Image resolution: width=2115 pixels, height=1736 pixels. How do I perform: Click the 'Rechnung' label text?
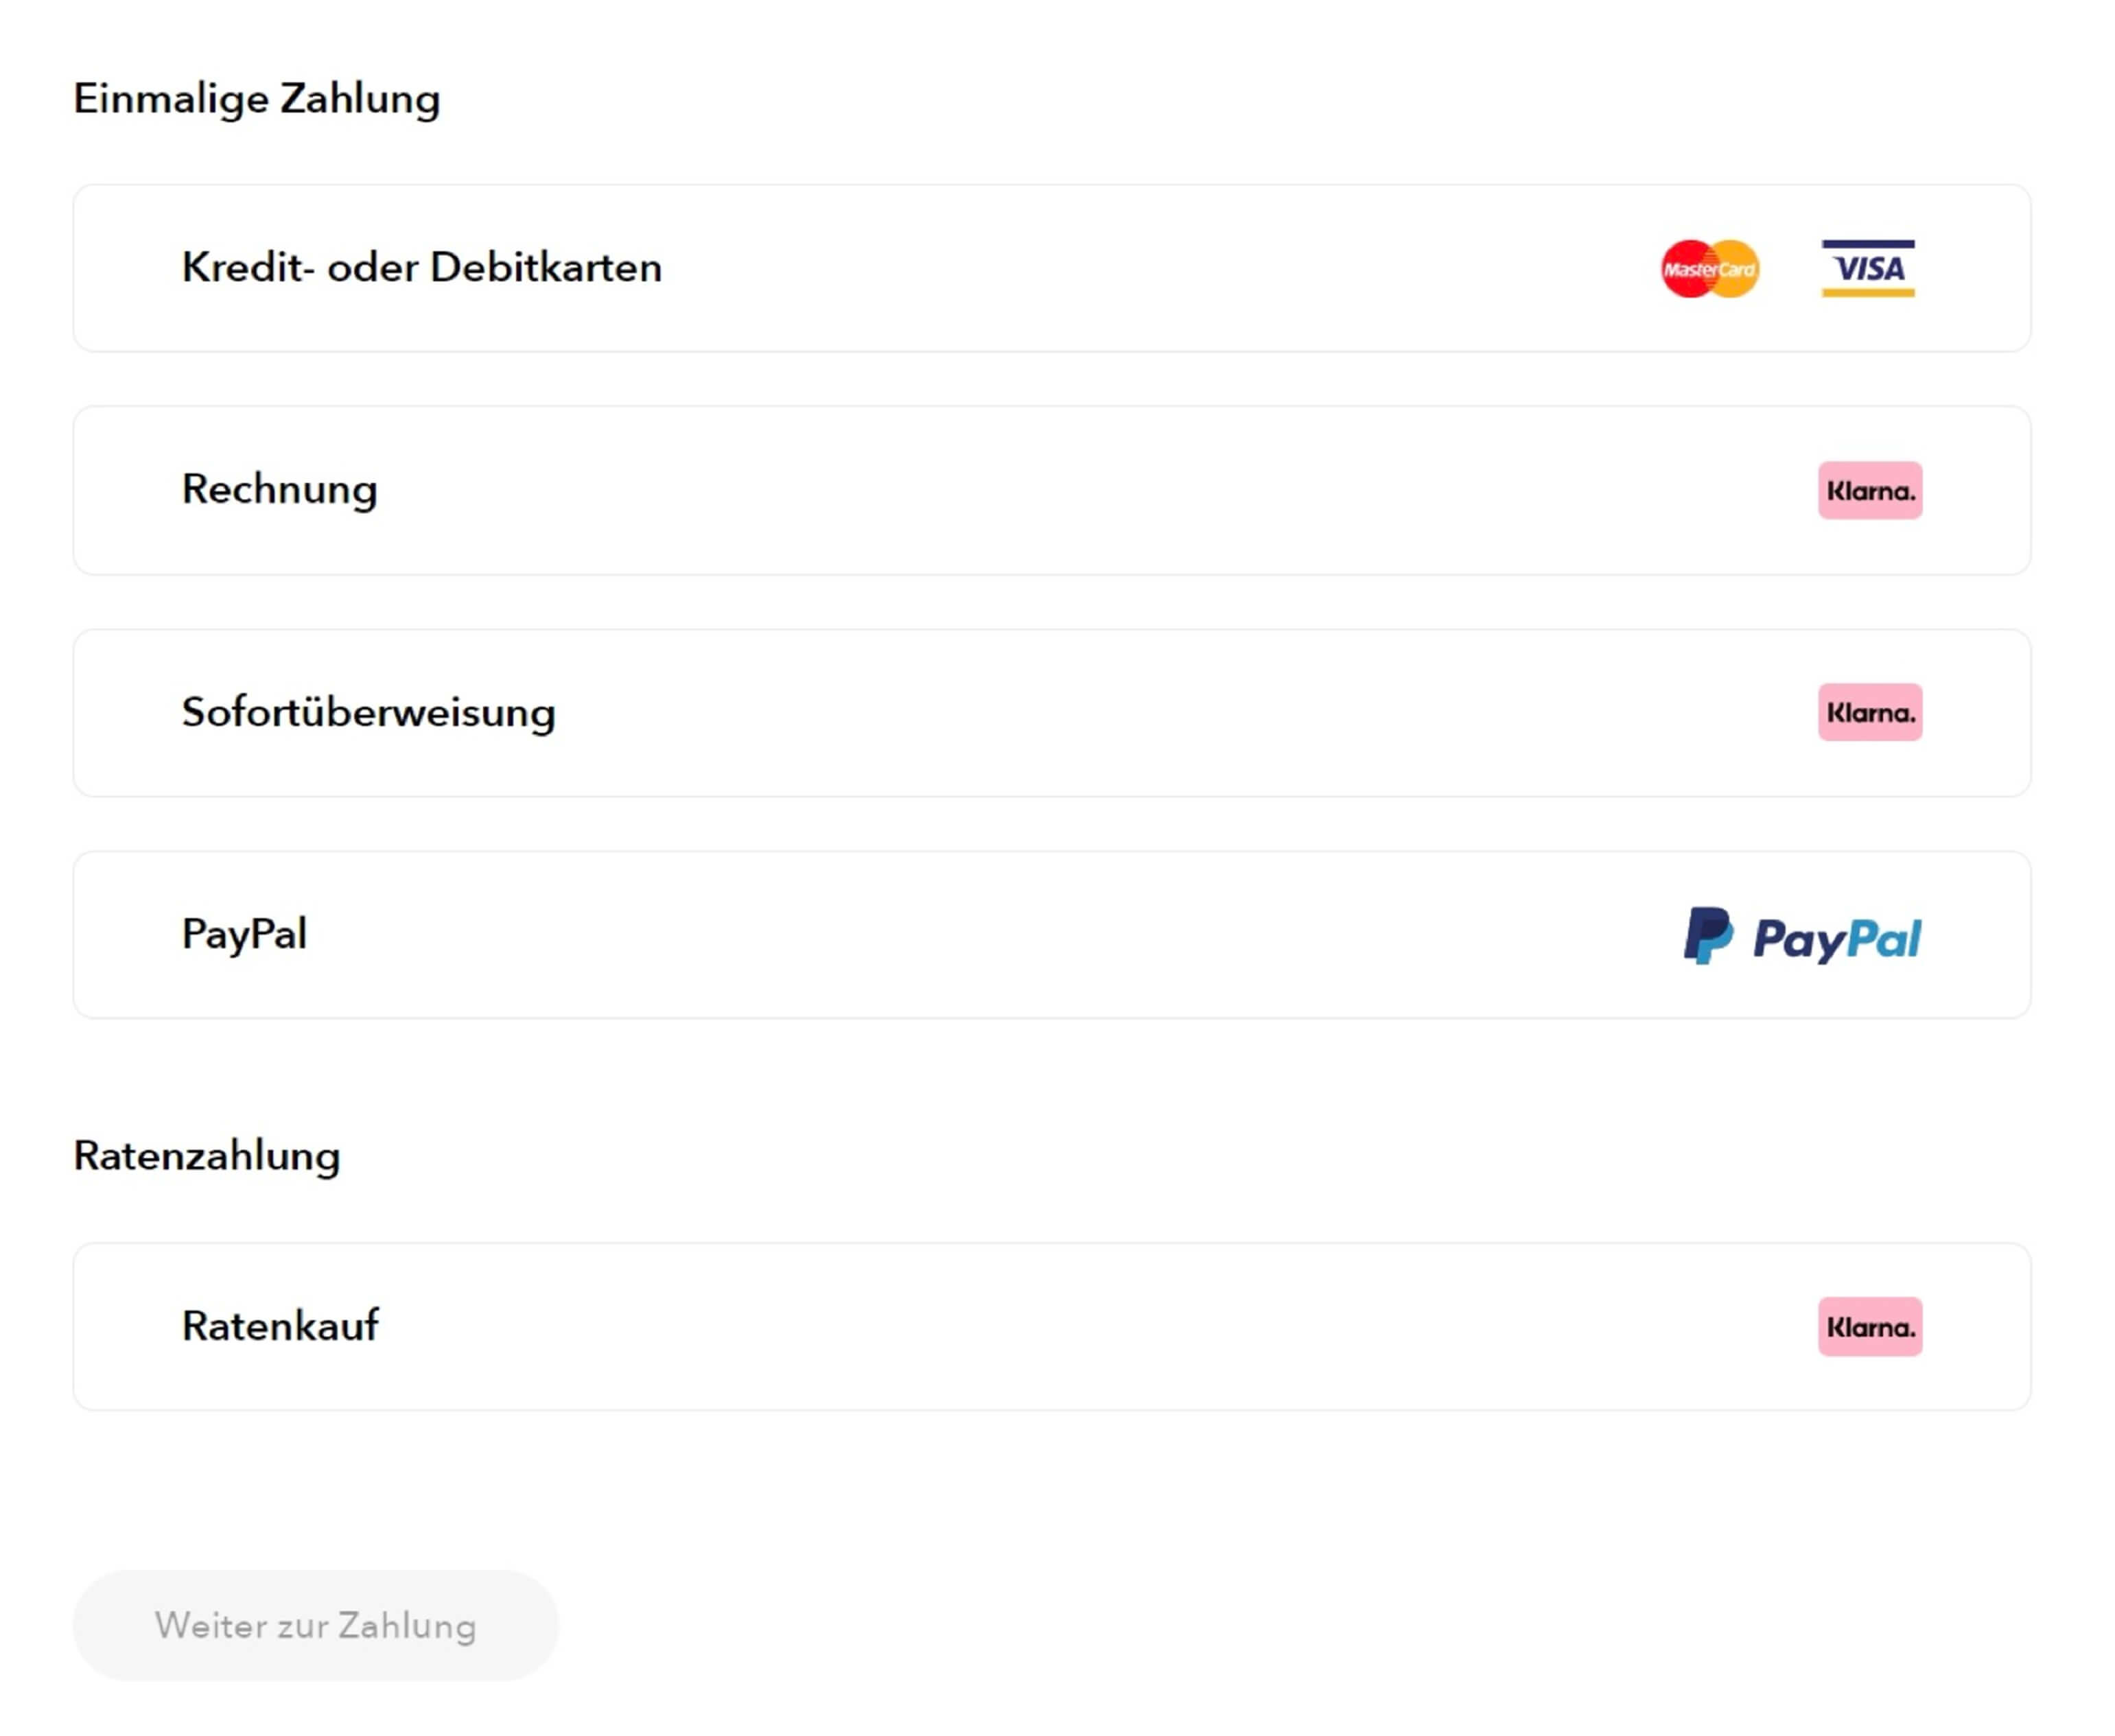click(x=279, y=490)
